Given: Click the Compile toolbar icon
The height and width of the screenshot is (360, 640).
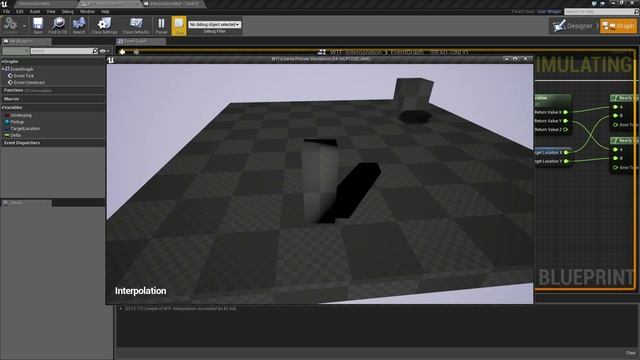Looking at the screenshot, I should (11, 25).
